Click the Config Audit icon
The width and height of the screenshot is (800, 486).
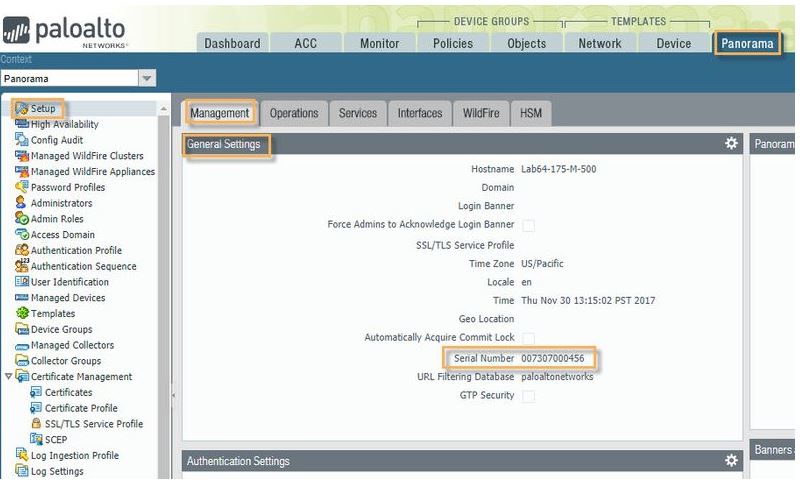pos(21,140)
